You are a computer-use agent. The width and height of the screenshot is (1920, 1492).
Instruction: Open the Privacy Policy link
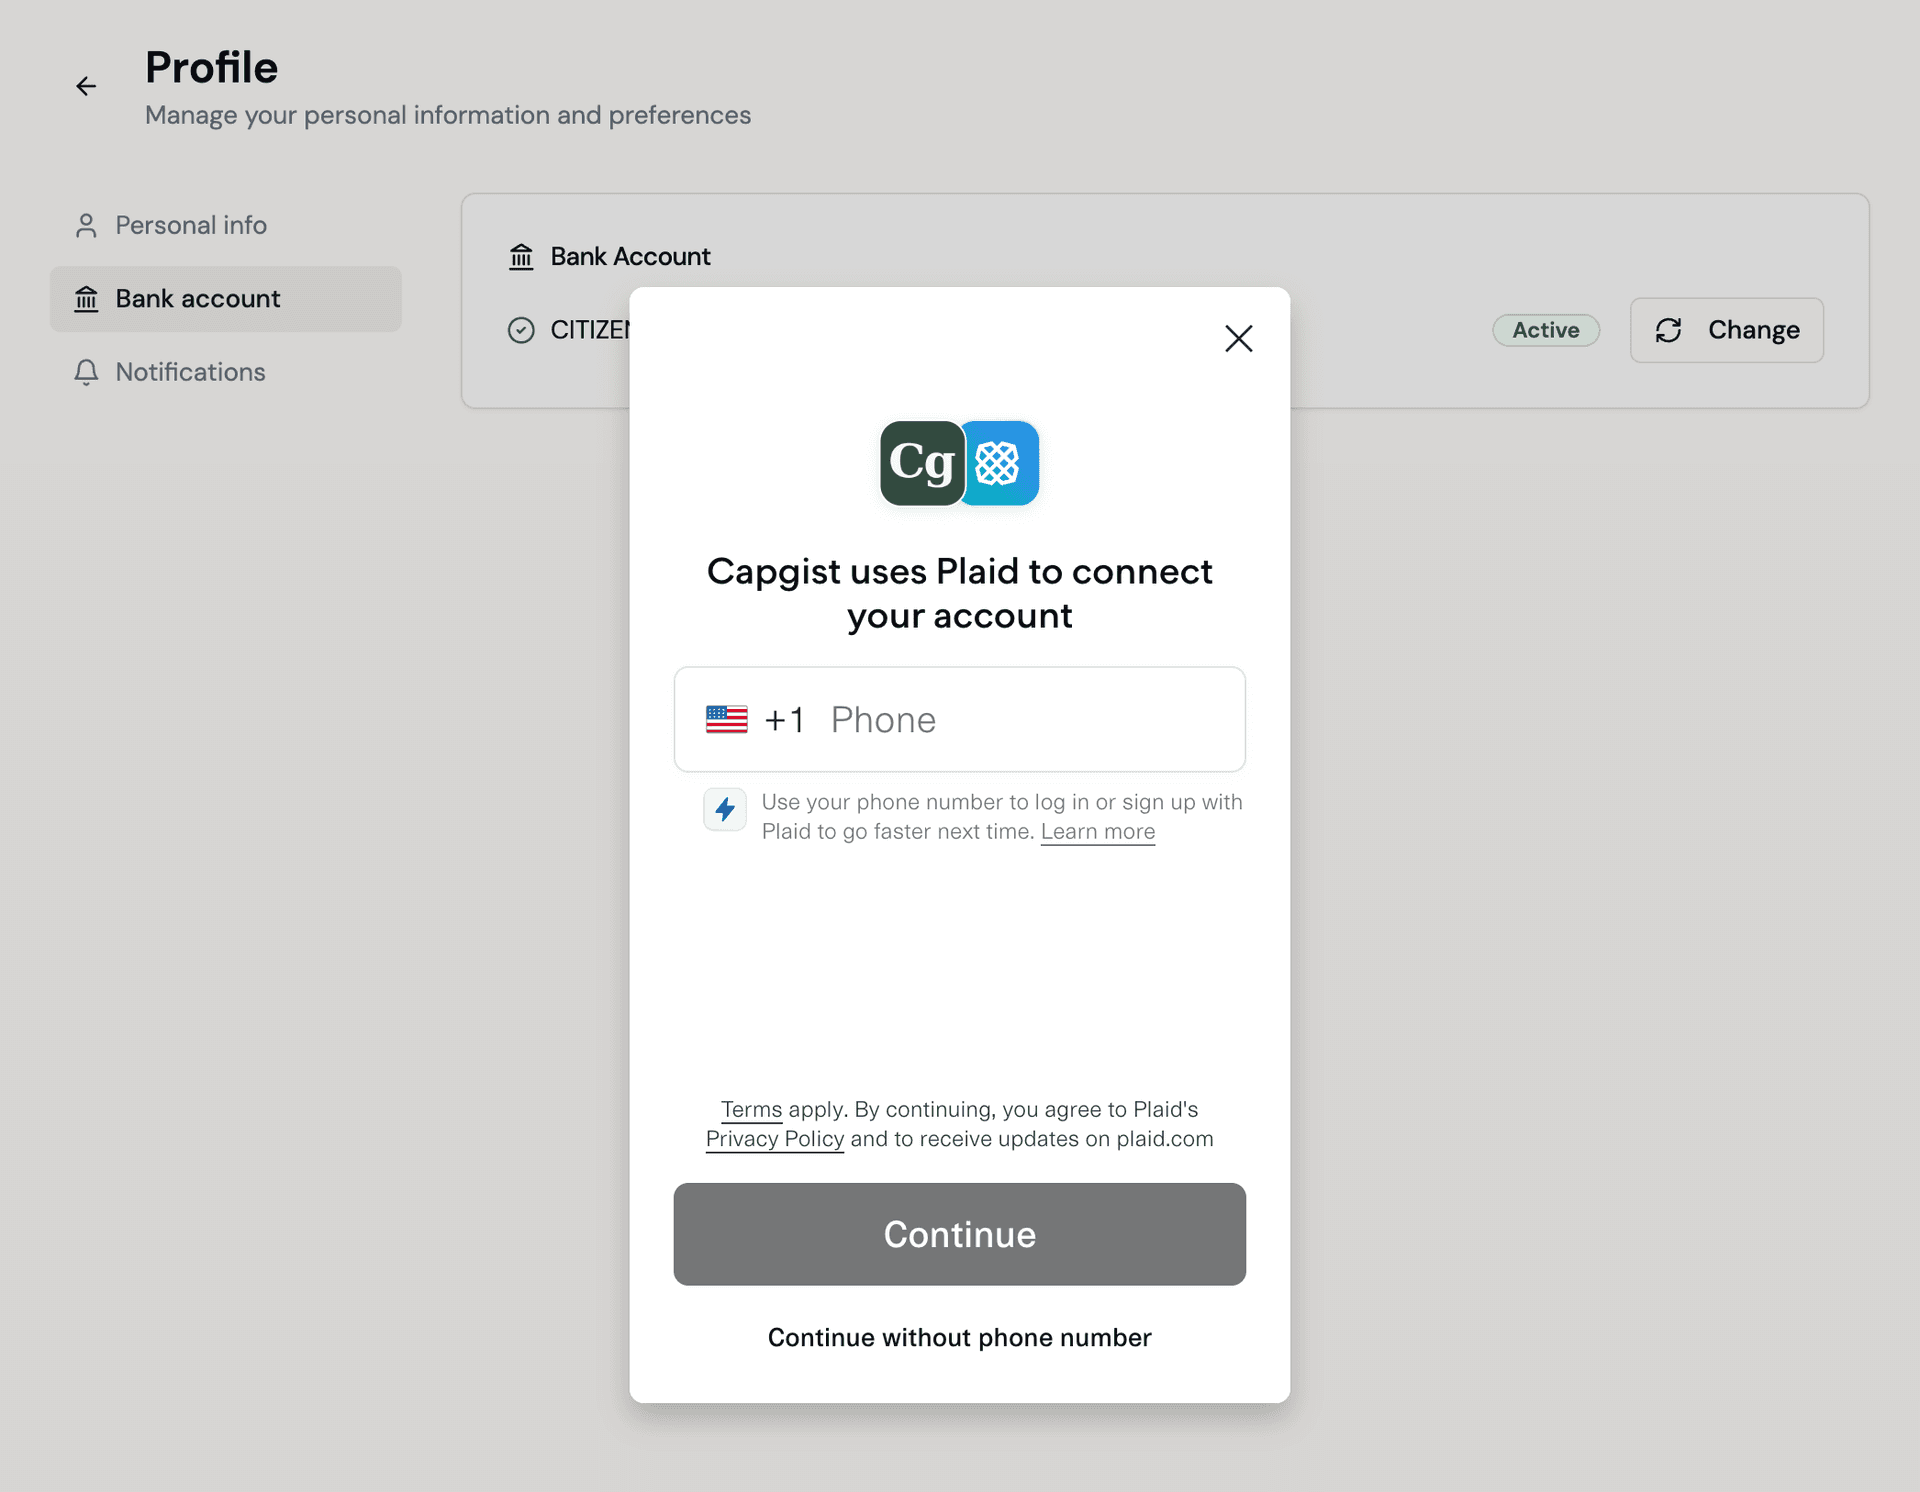[x=775, y=1139]
